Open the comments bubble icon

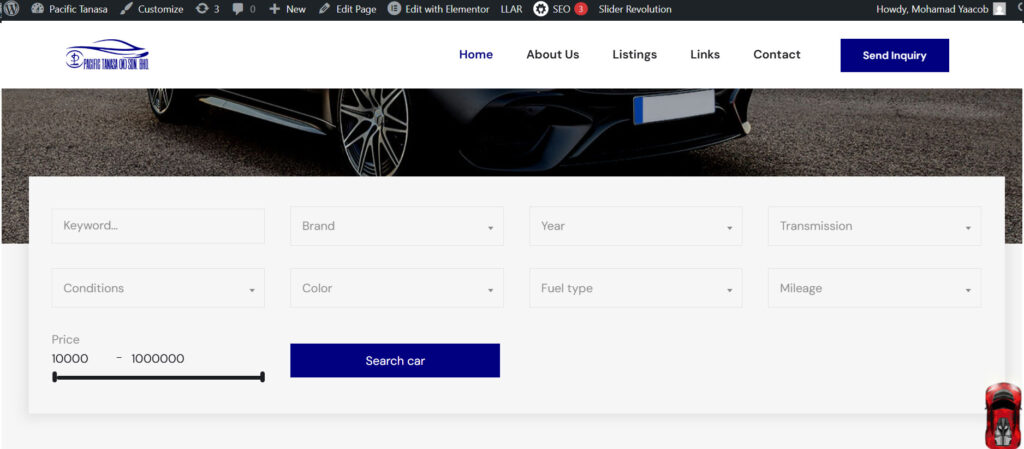tap(238, 9)
